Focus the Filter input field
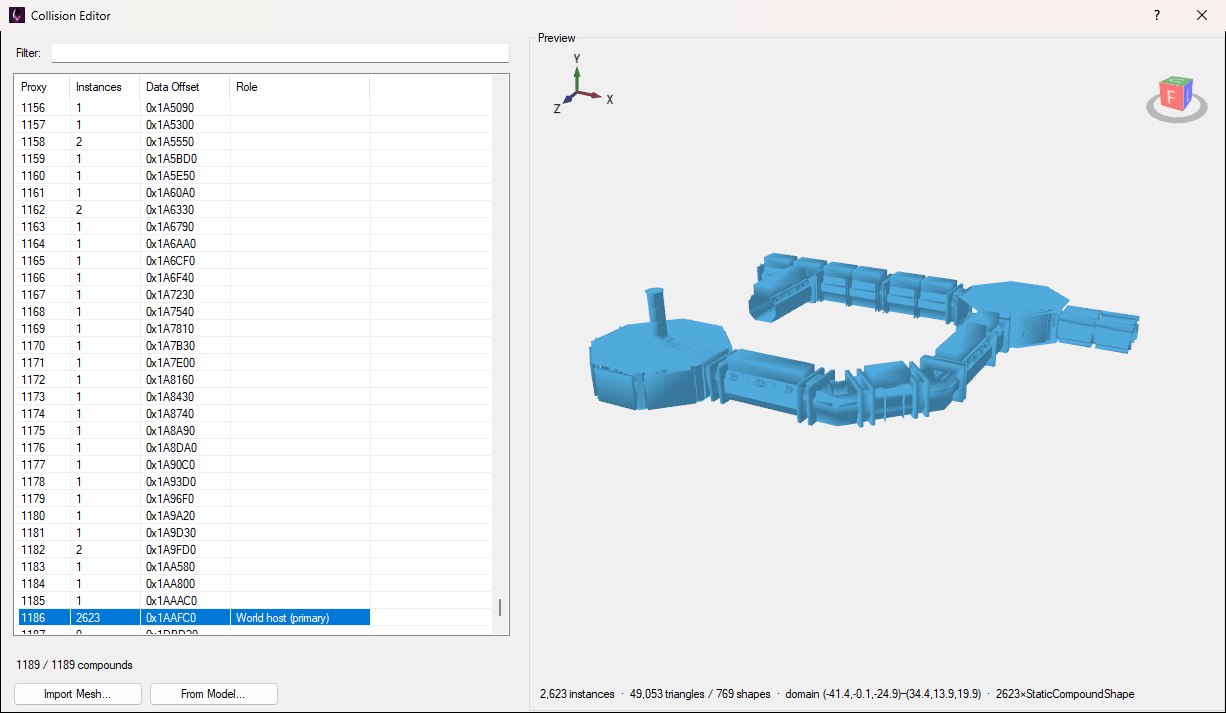1226x713 pixels. click(x=280, y=52)
